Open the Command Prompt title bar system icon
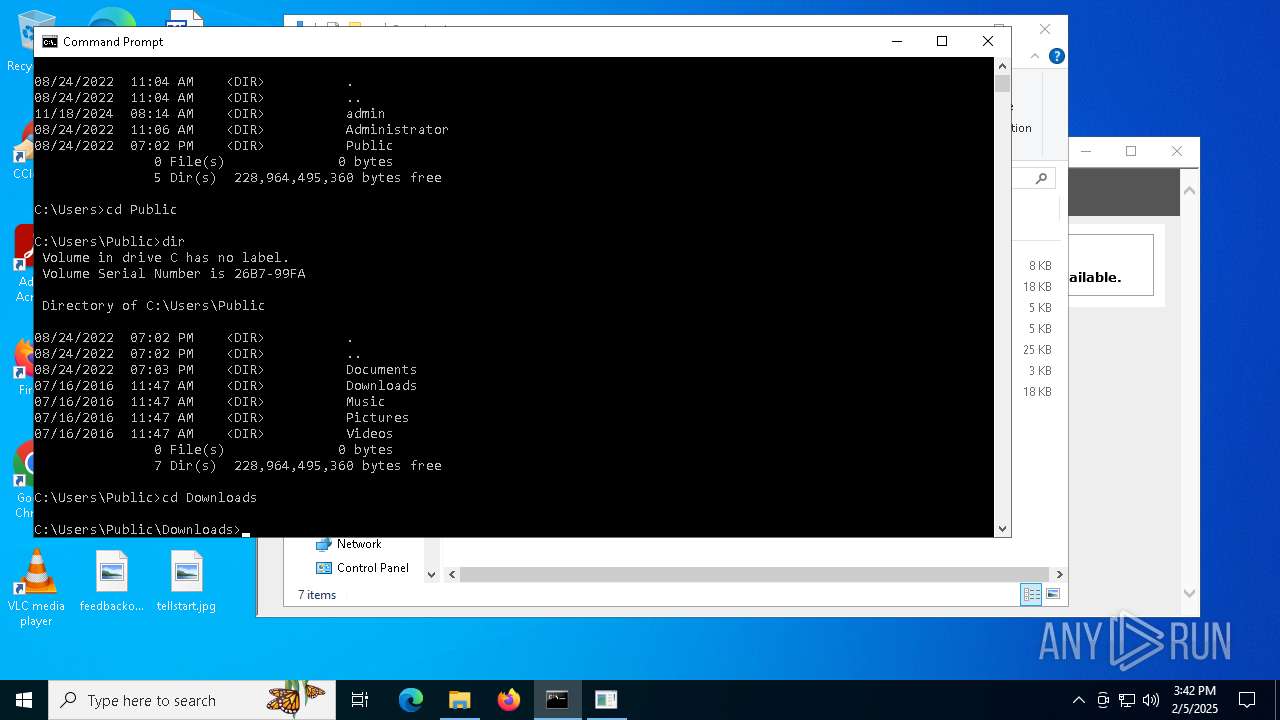 (49, 42)
